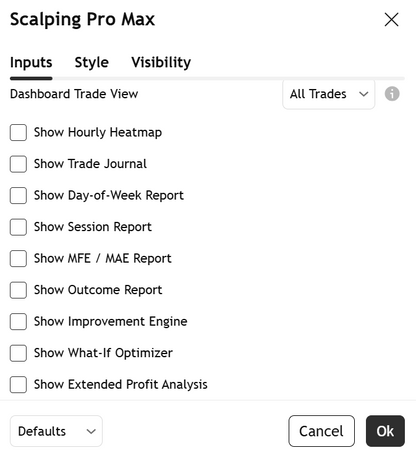Open the Visibility tab

point(161,62)
